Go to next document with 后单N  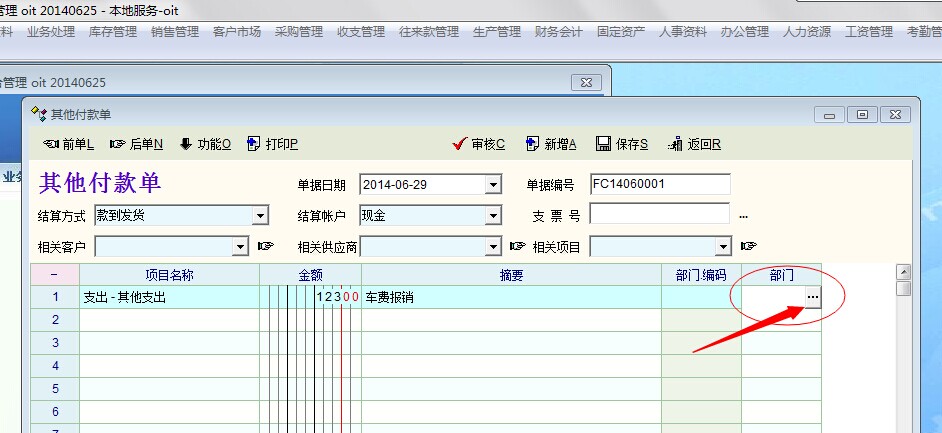tap(136, 144)
